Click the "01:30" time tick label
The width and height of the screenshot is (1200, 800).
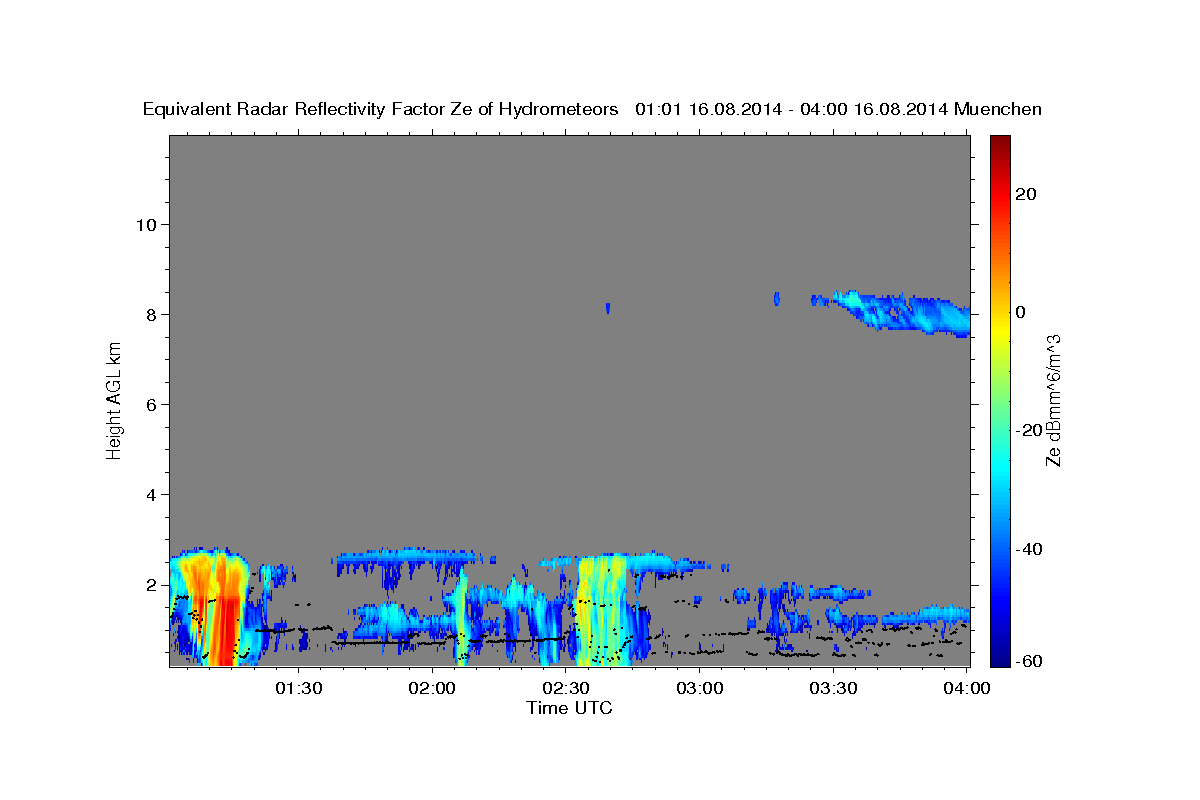298,688
